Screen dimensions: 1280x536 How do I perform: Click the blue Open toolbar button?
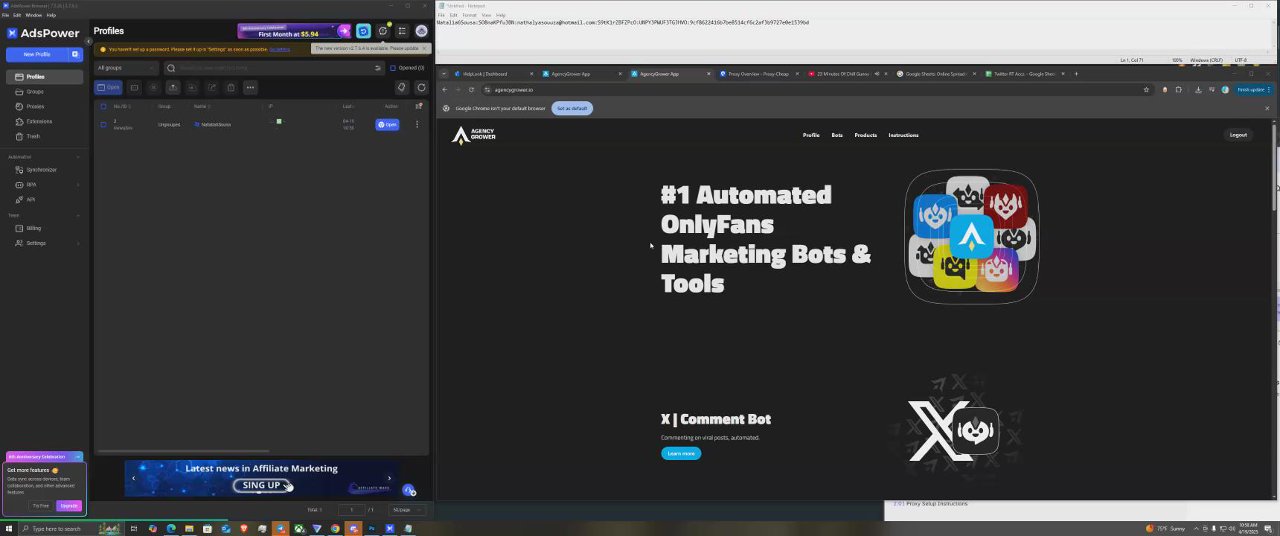(108, 87)
